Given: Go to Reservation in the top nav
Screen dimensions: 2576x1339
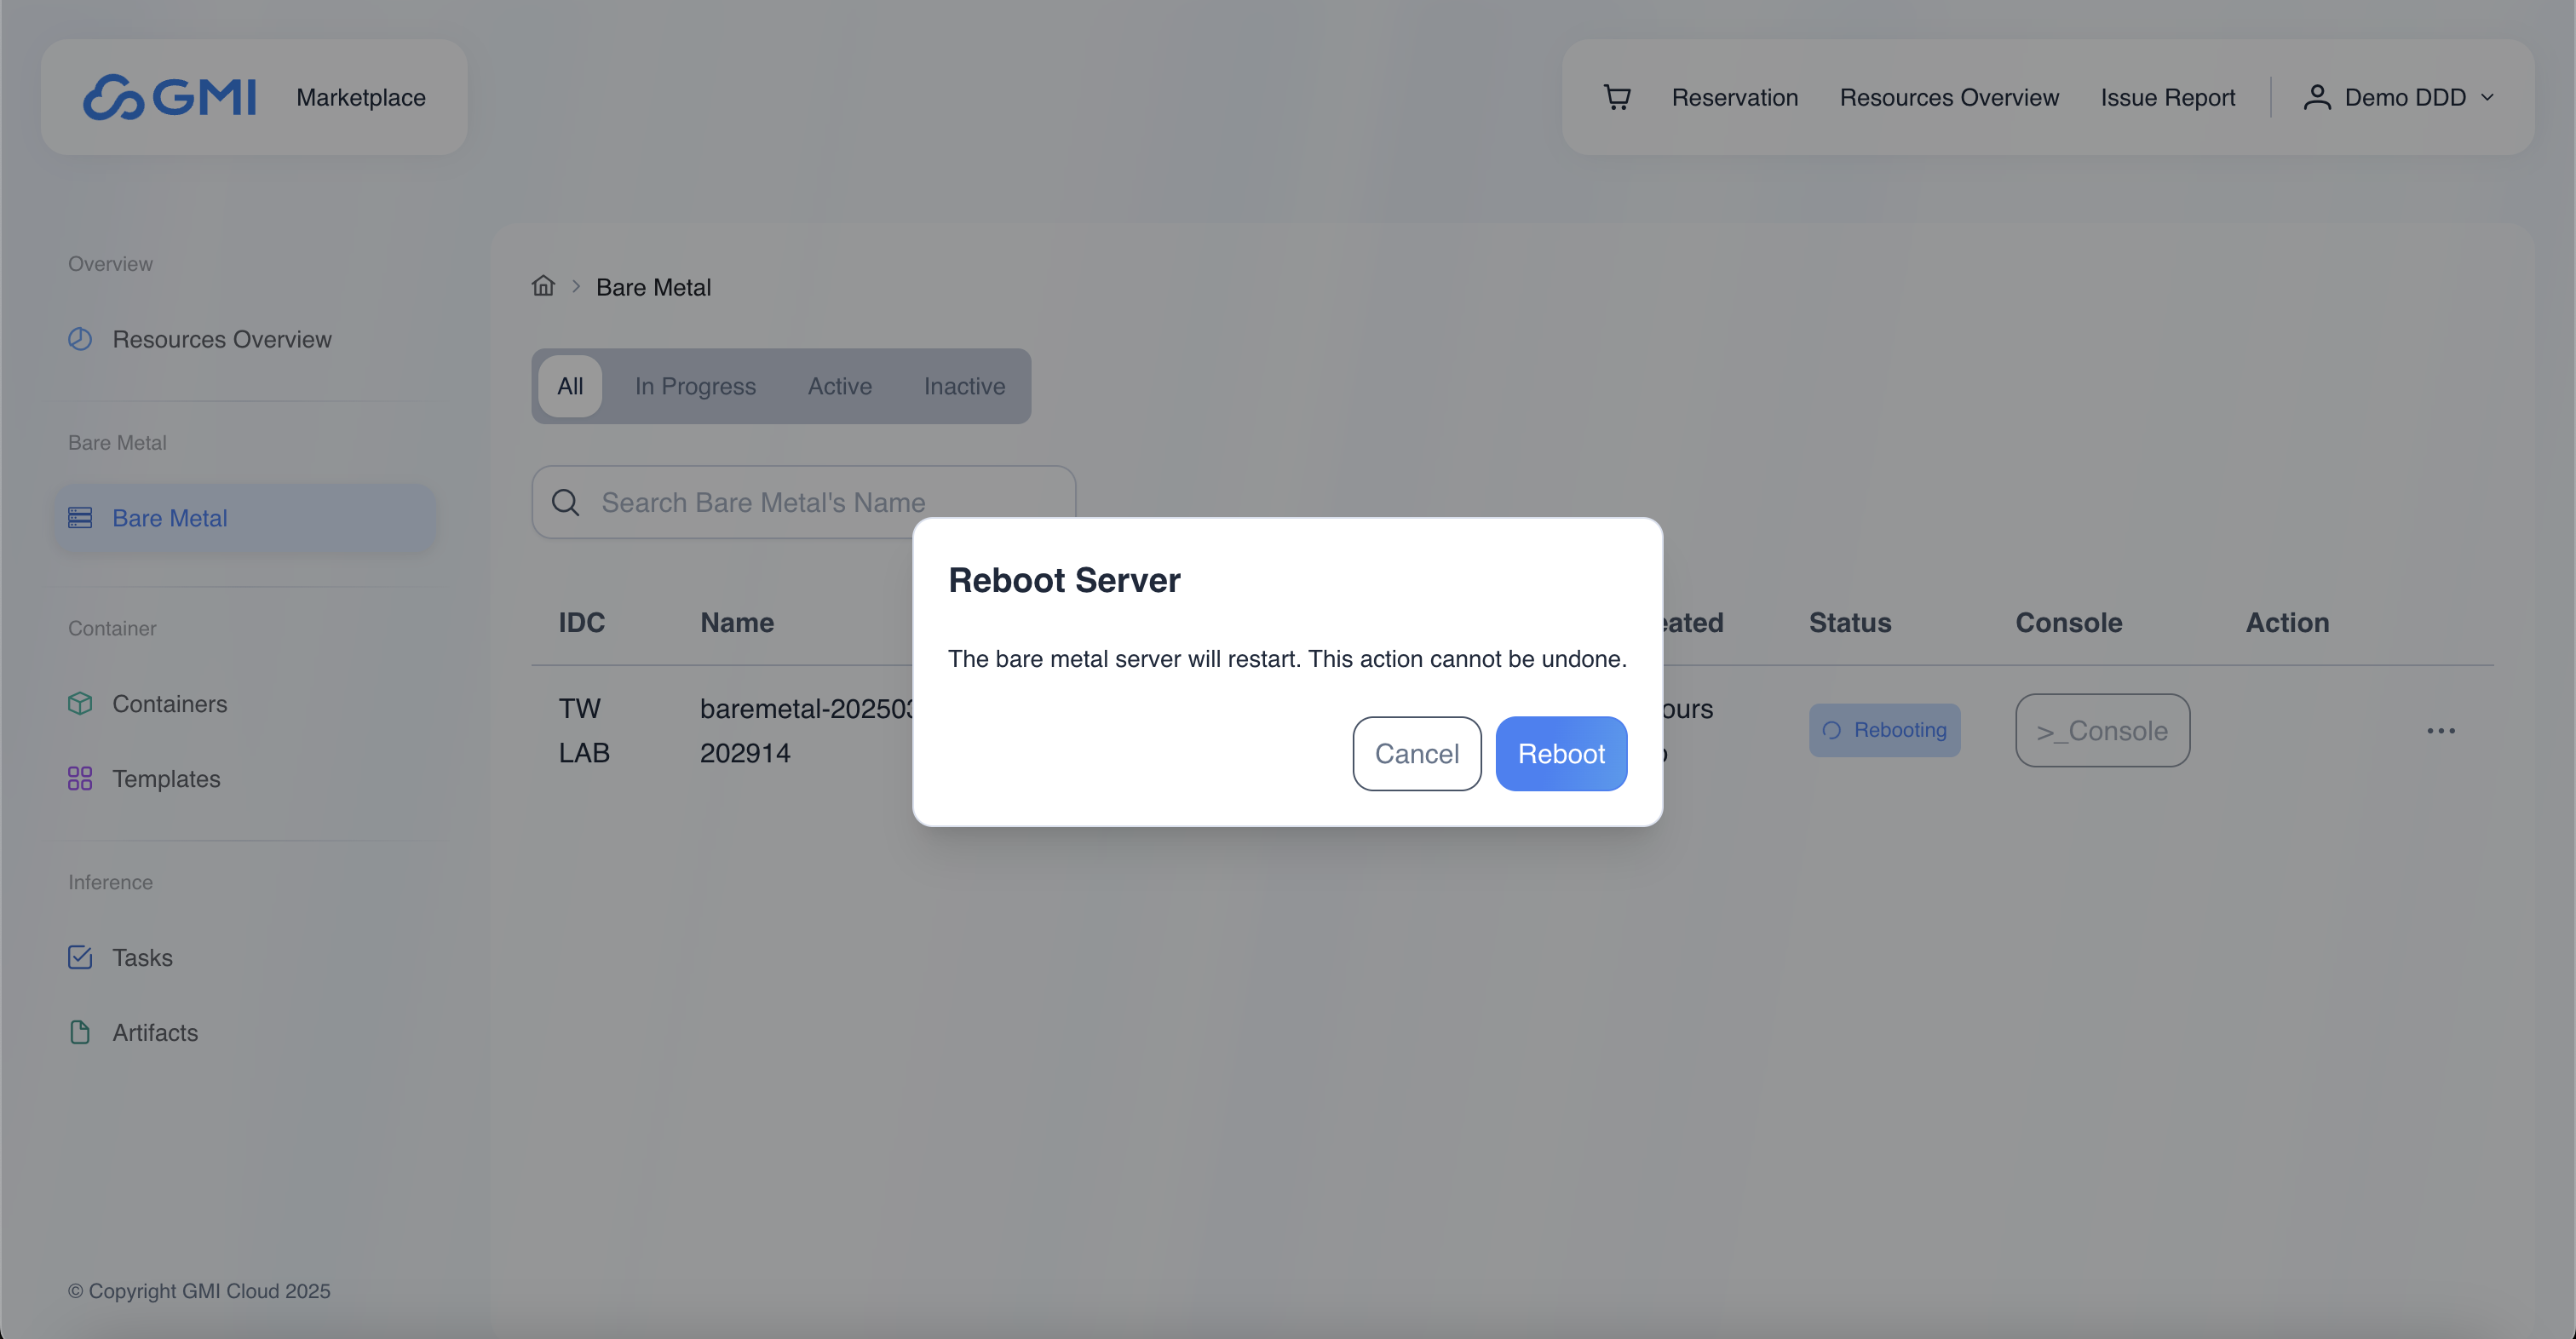Looking at the screenshot, I should coord(1734,97).
